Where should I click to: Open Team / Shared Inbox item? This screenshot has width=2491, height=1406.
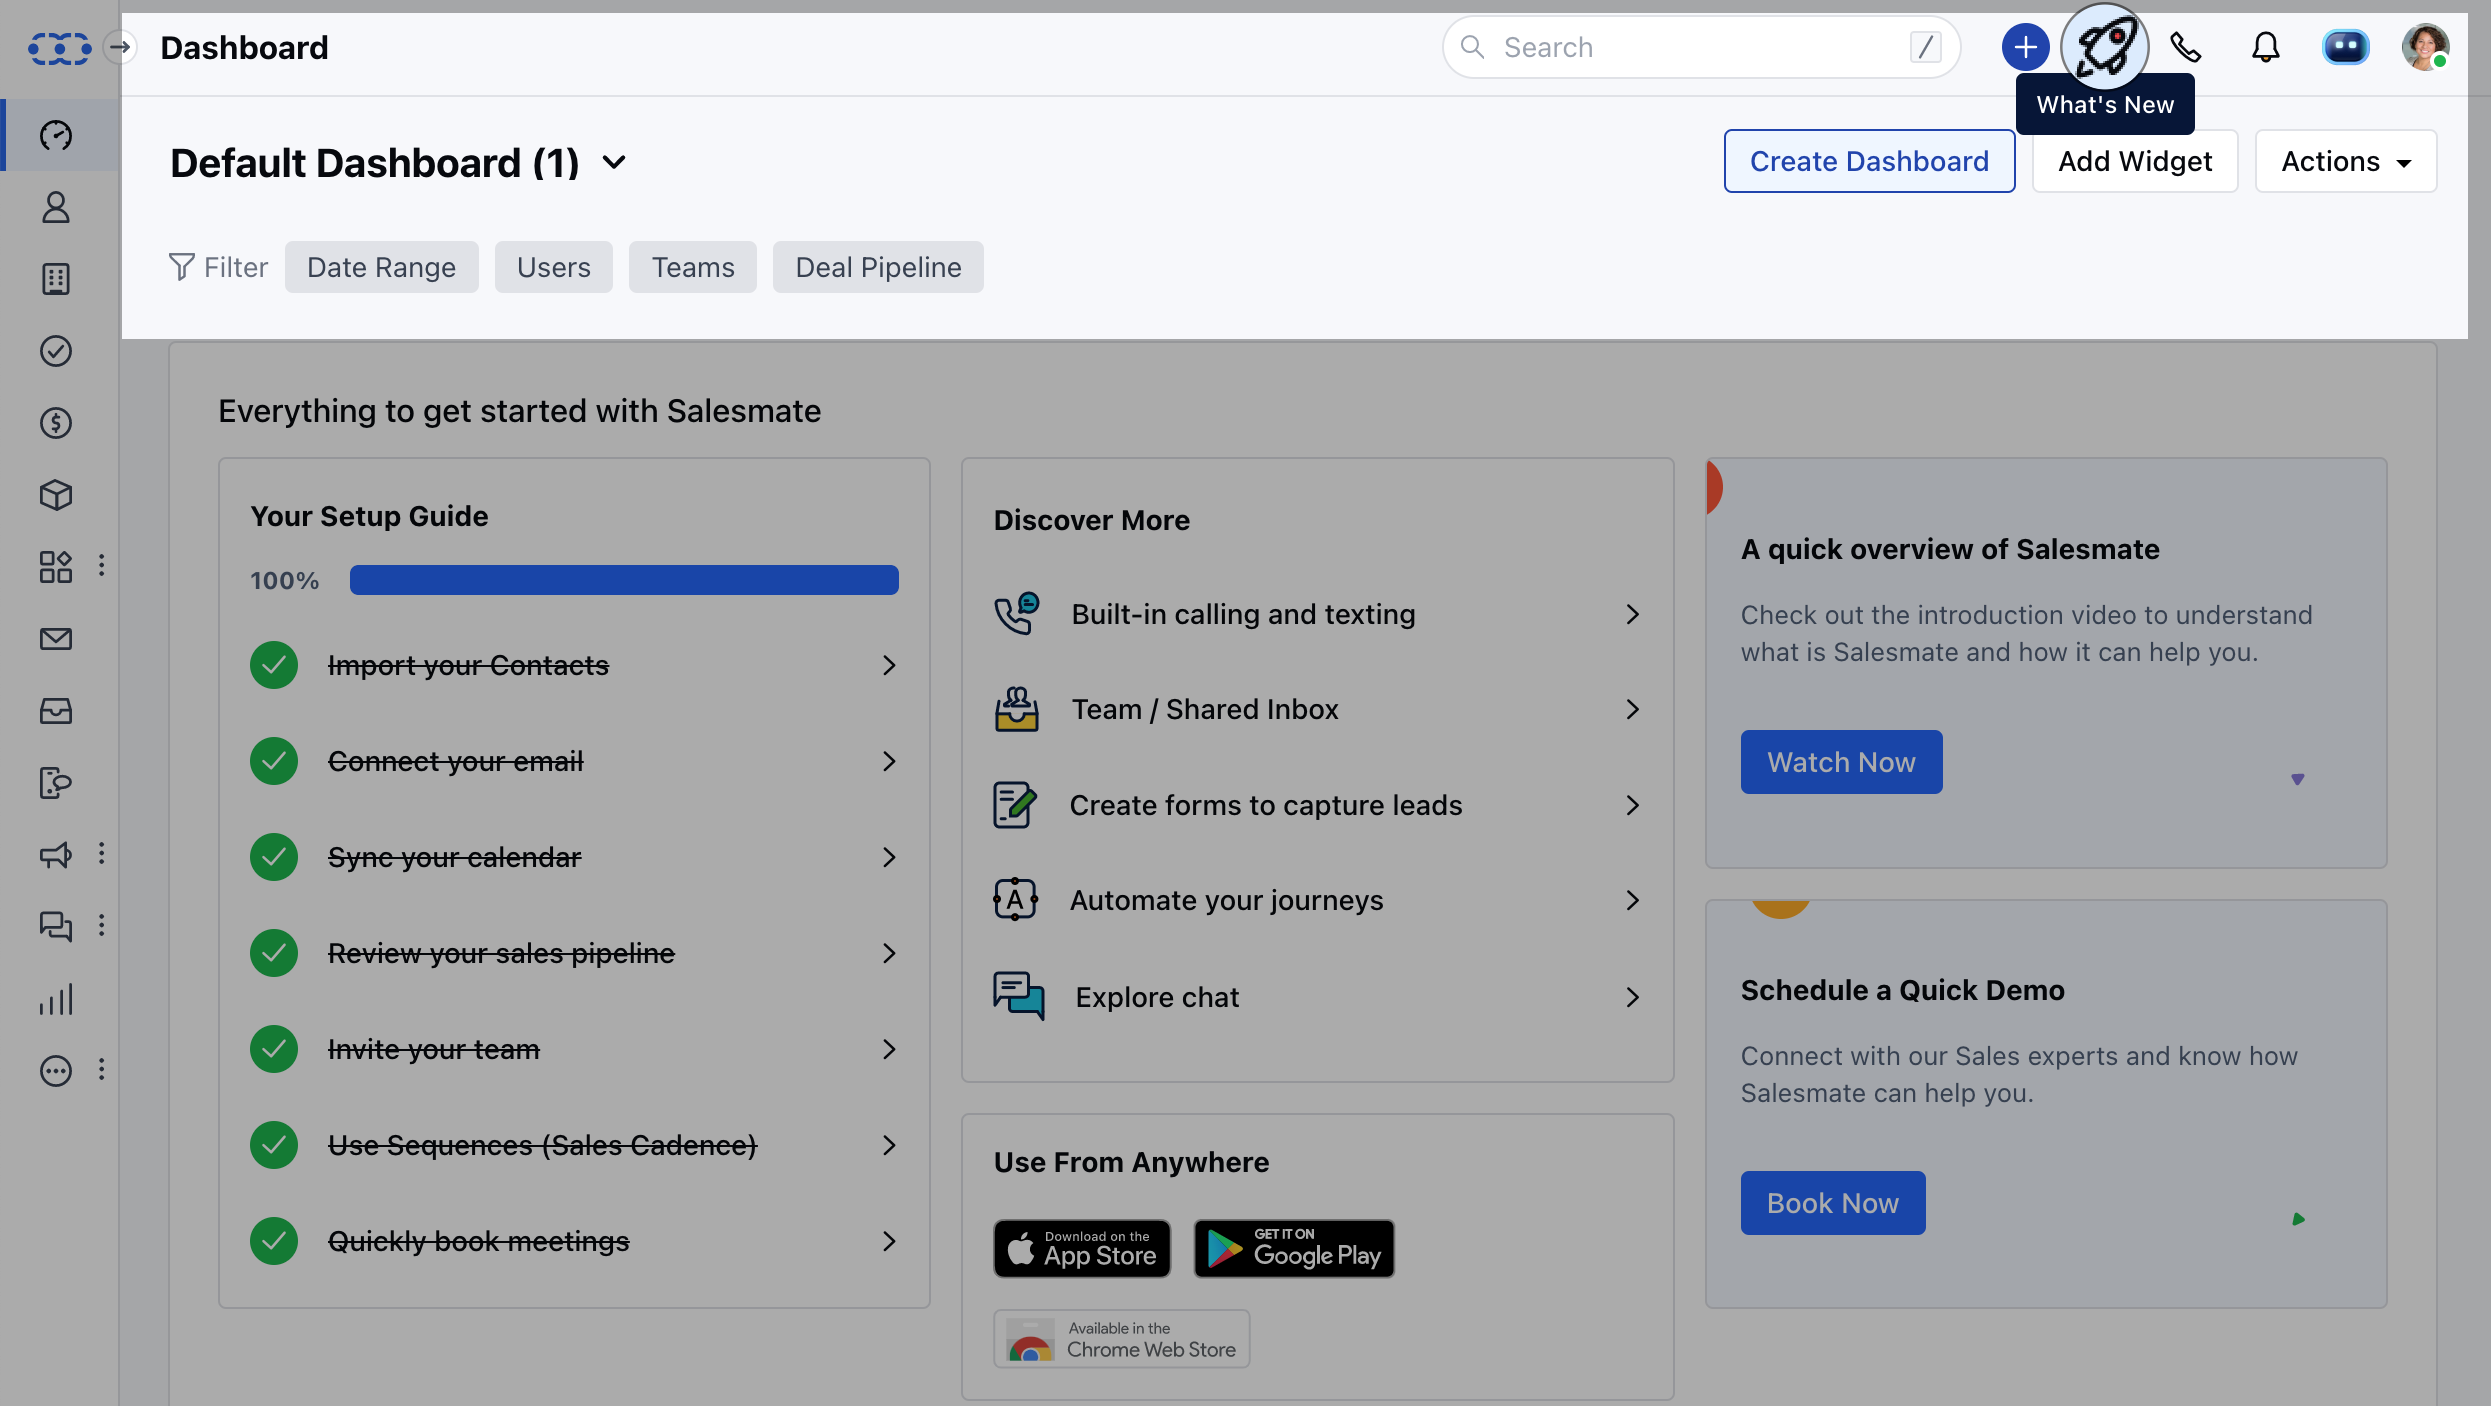pos(1317,709)
